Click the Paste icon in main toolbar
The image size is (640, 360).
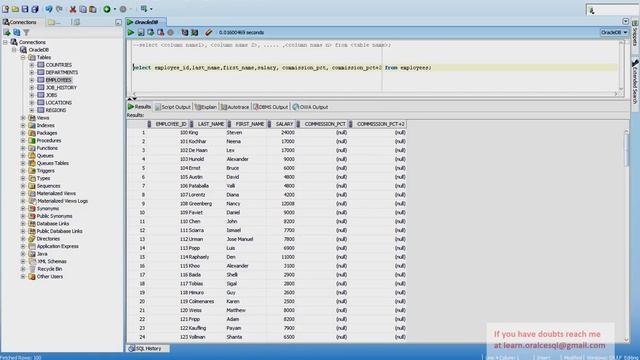(93, 9)
